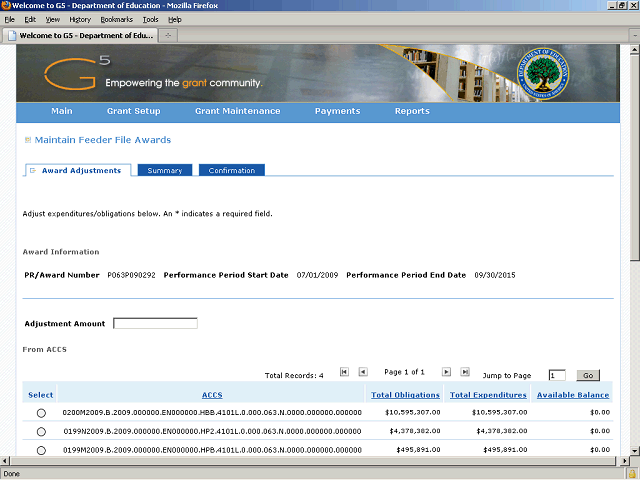The image size is (640, 480).
Task: Open the browser tab list dropdown
Action: point(635,36)
